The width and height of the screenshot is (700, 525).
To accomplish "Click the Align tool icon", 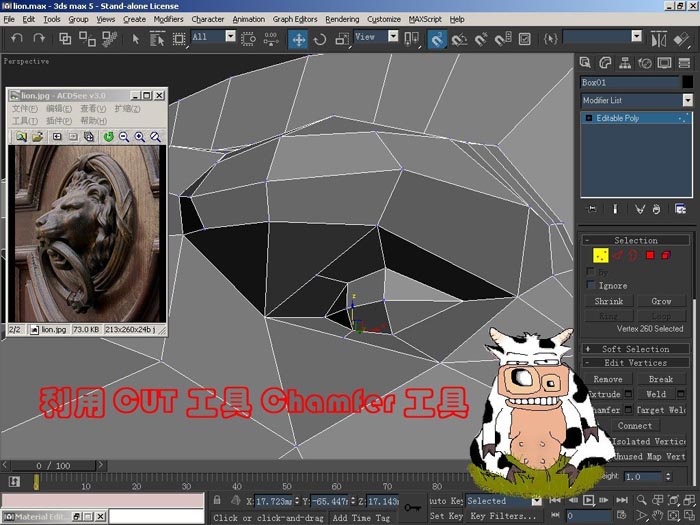I will (682, 39).
